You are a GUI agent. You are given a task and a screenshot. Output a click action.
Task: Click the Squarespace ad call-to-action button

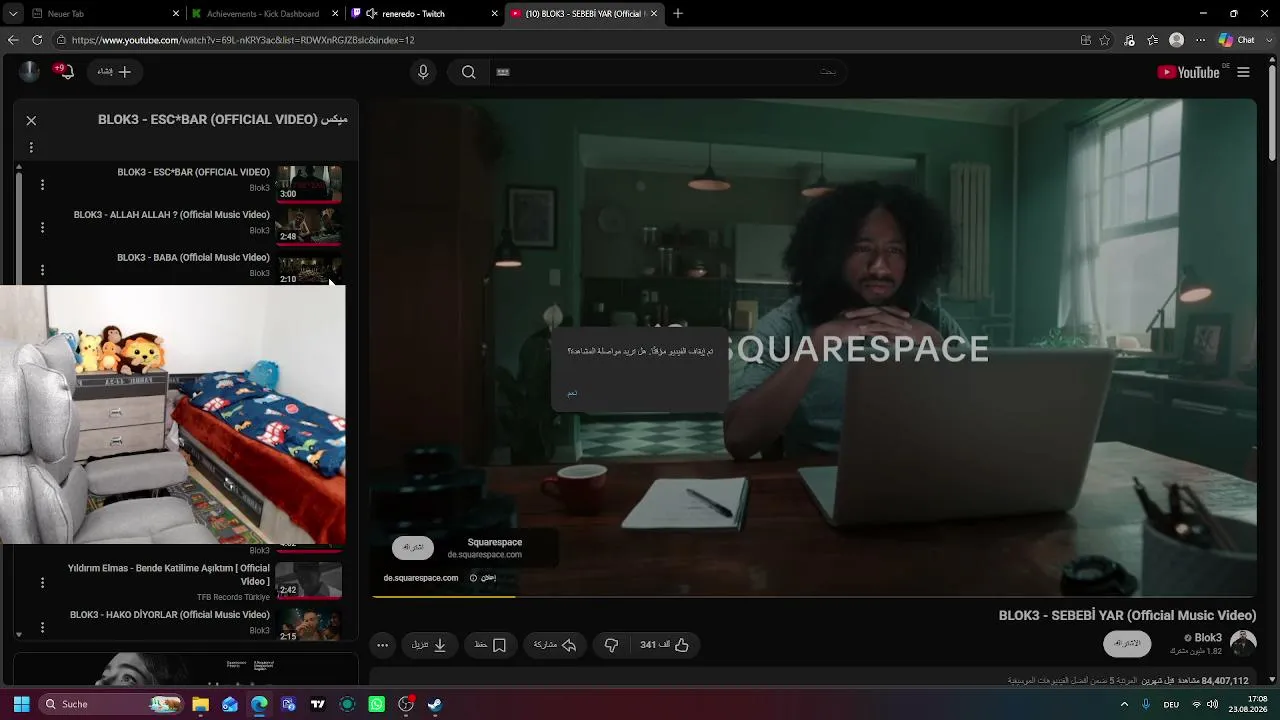coord(413,548)
